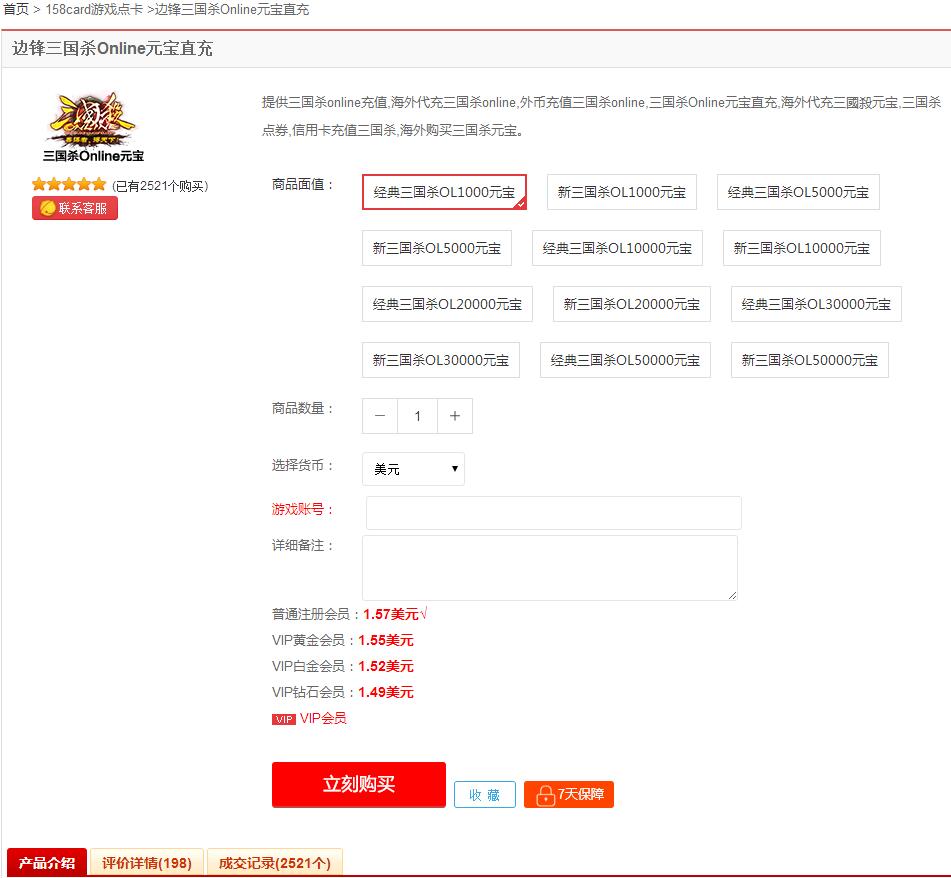Click the 详细备注 textarea
Image resolution: width=951 pixels, height=878 pixels.
(x=549, y=568)
